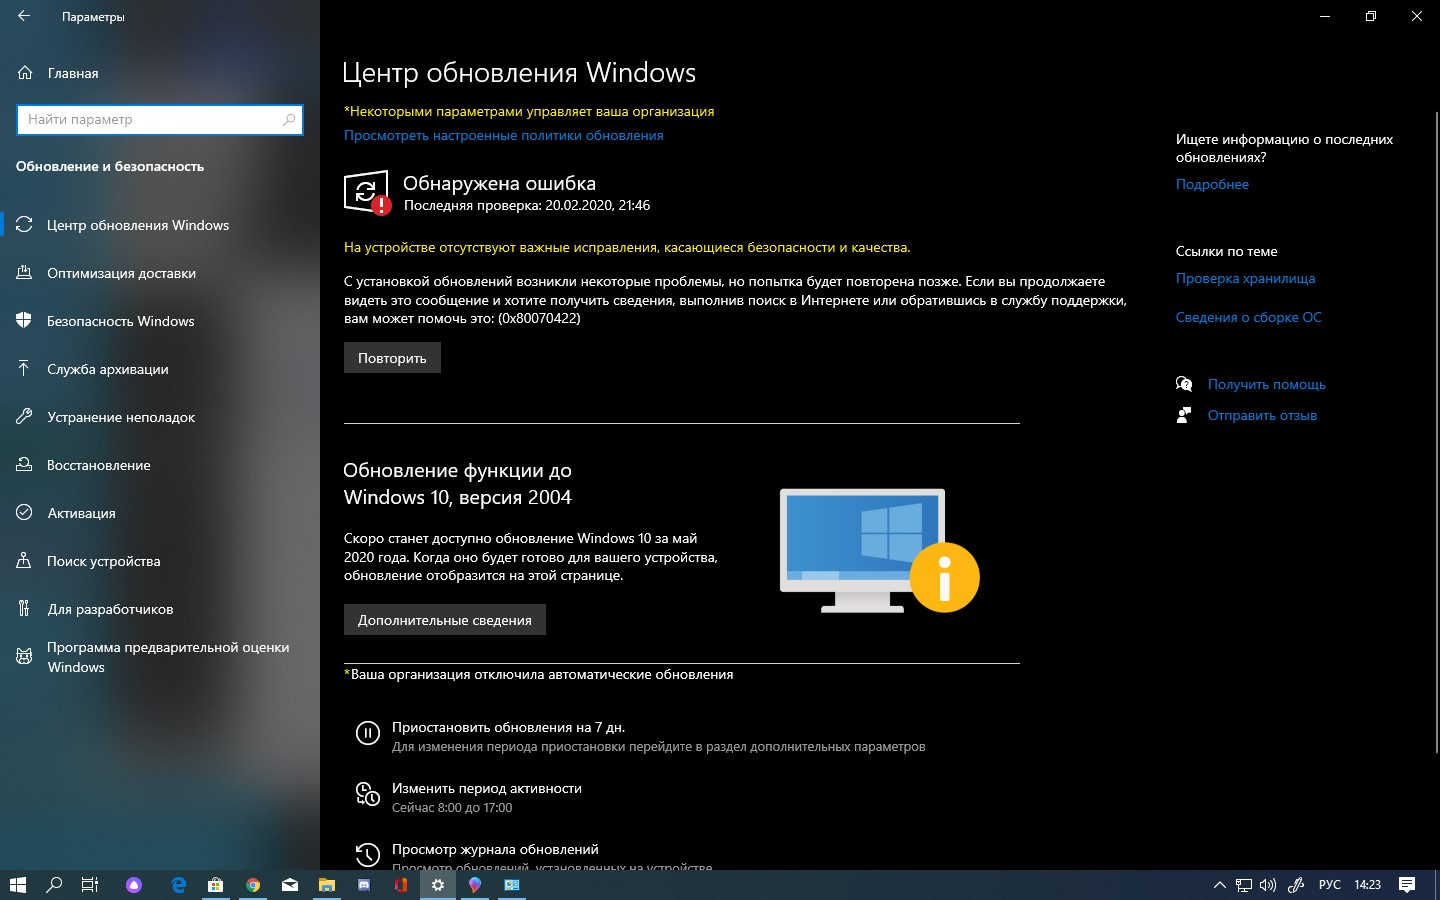Open the Paint 3D taskbar icon
This screenshot has width=1440, height=900.
click(x=475, y=885)
